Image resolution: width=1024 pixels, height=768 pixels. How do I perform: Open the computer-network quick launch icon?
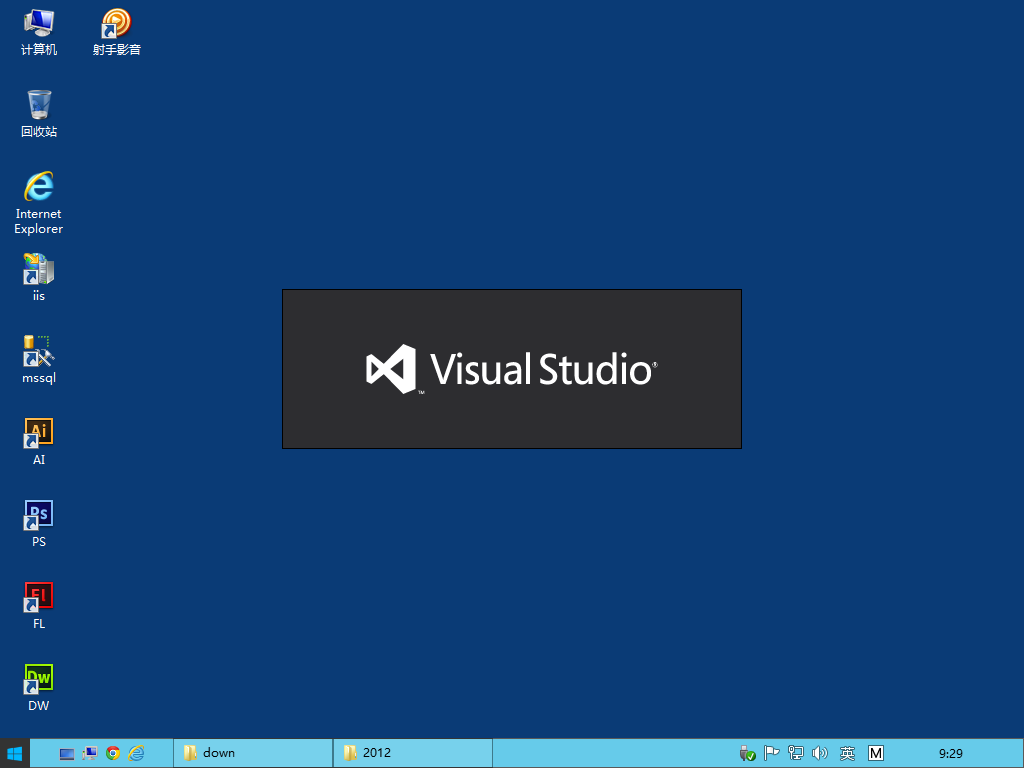(89, 754)
